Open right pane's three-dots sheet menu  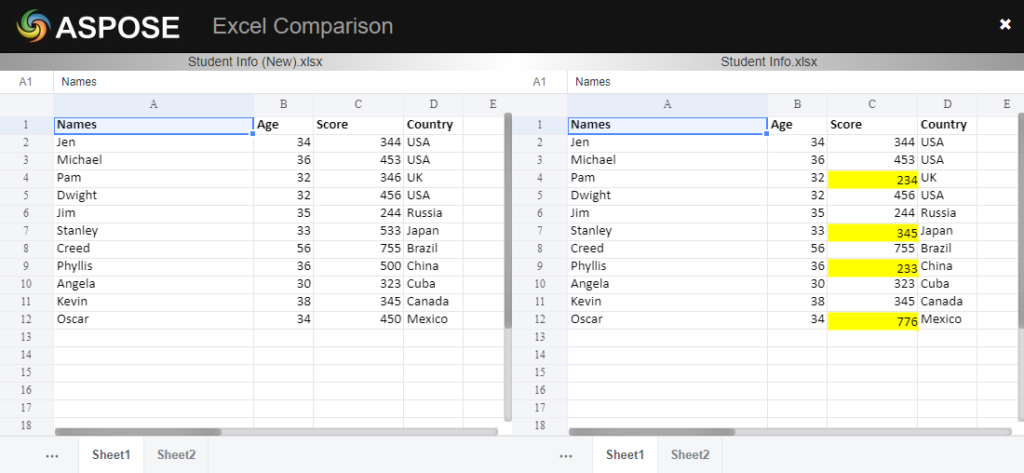(x=567, y=455)
